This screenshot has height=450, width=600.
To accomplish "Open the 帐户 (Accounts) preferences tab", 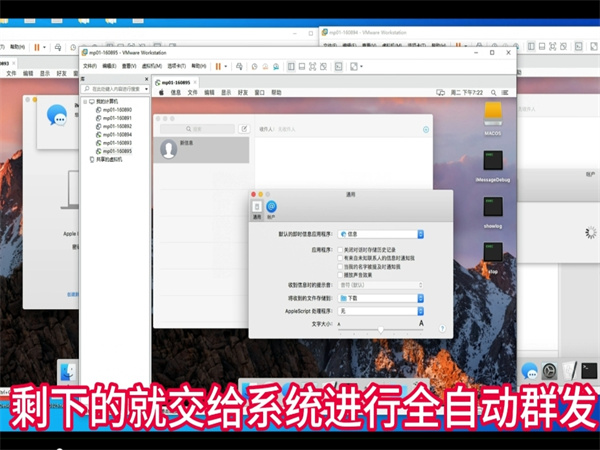I will [271, 208].
